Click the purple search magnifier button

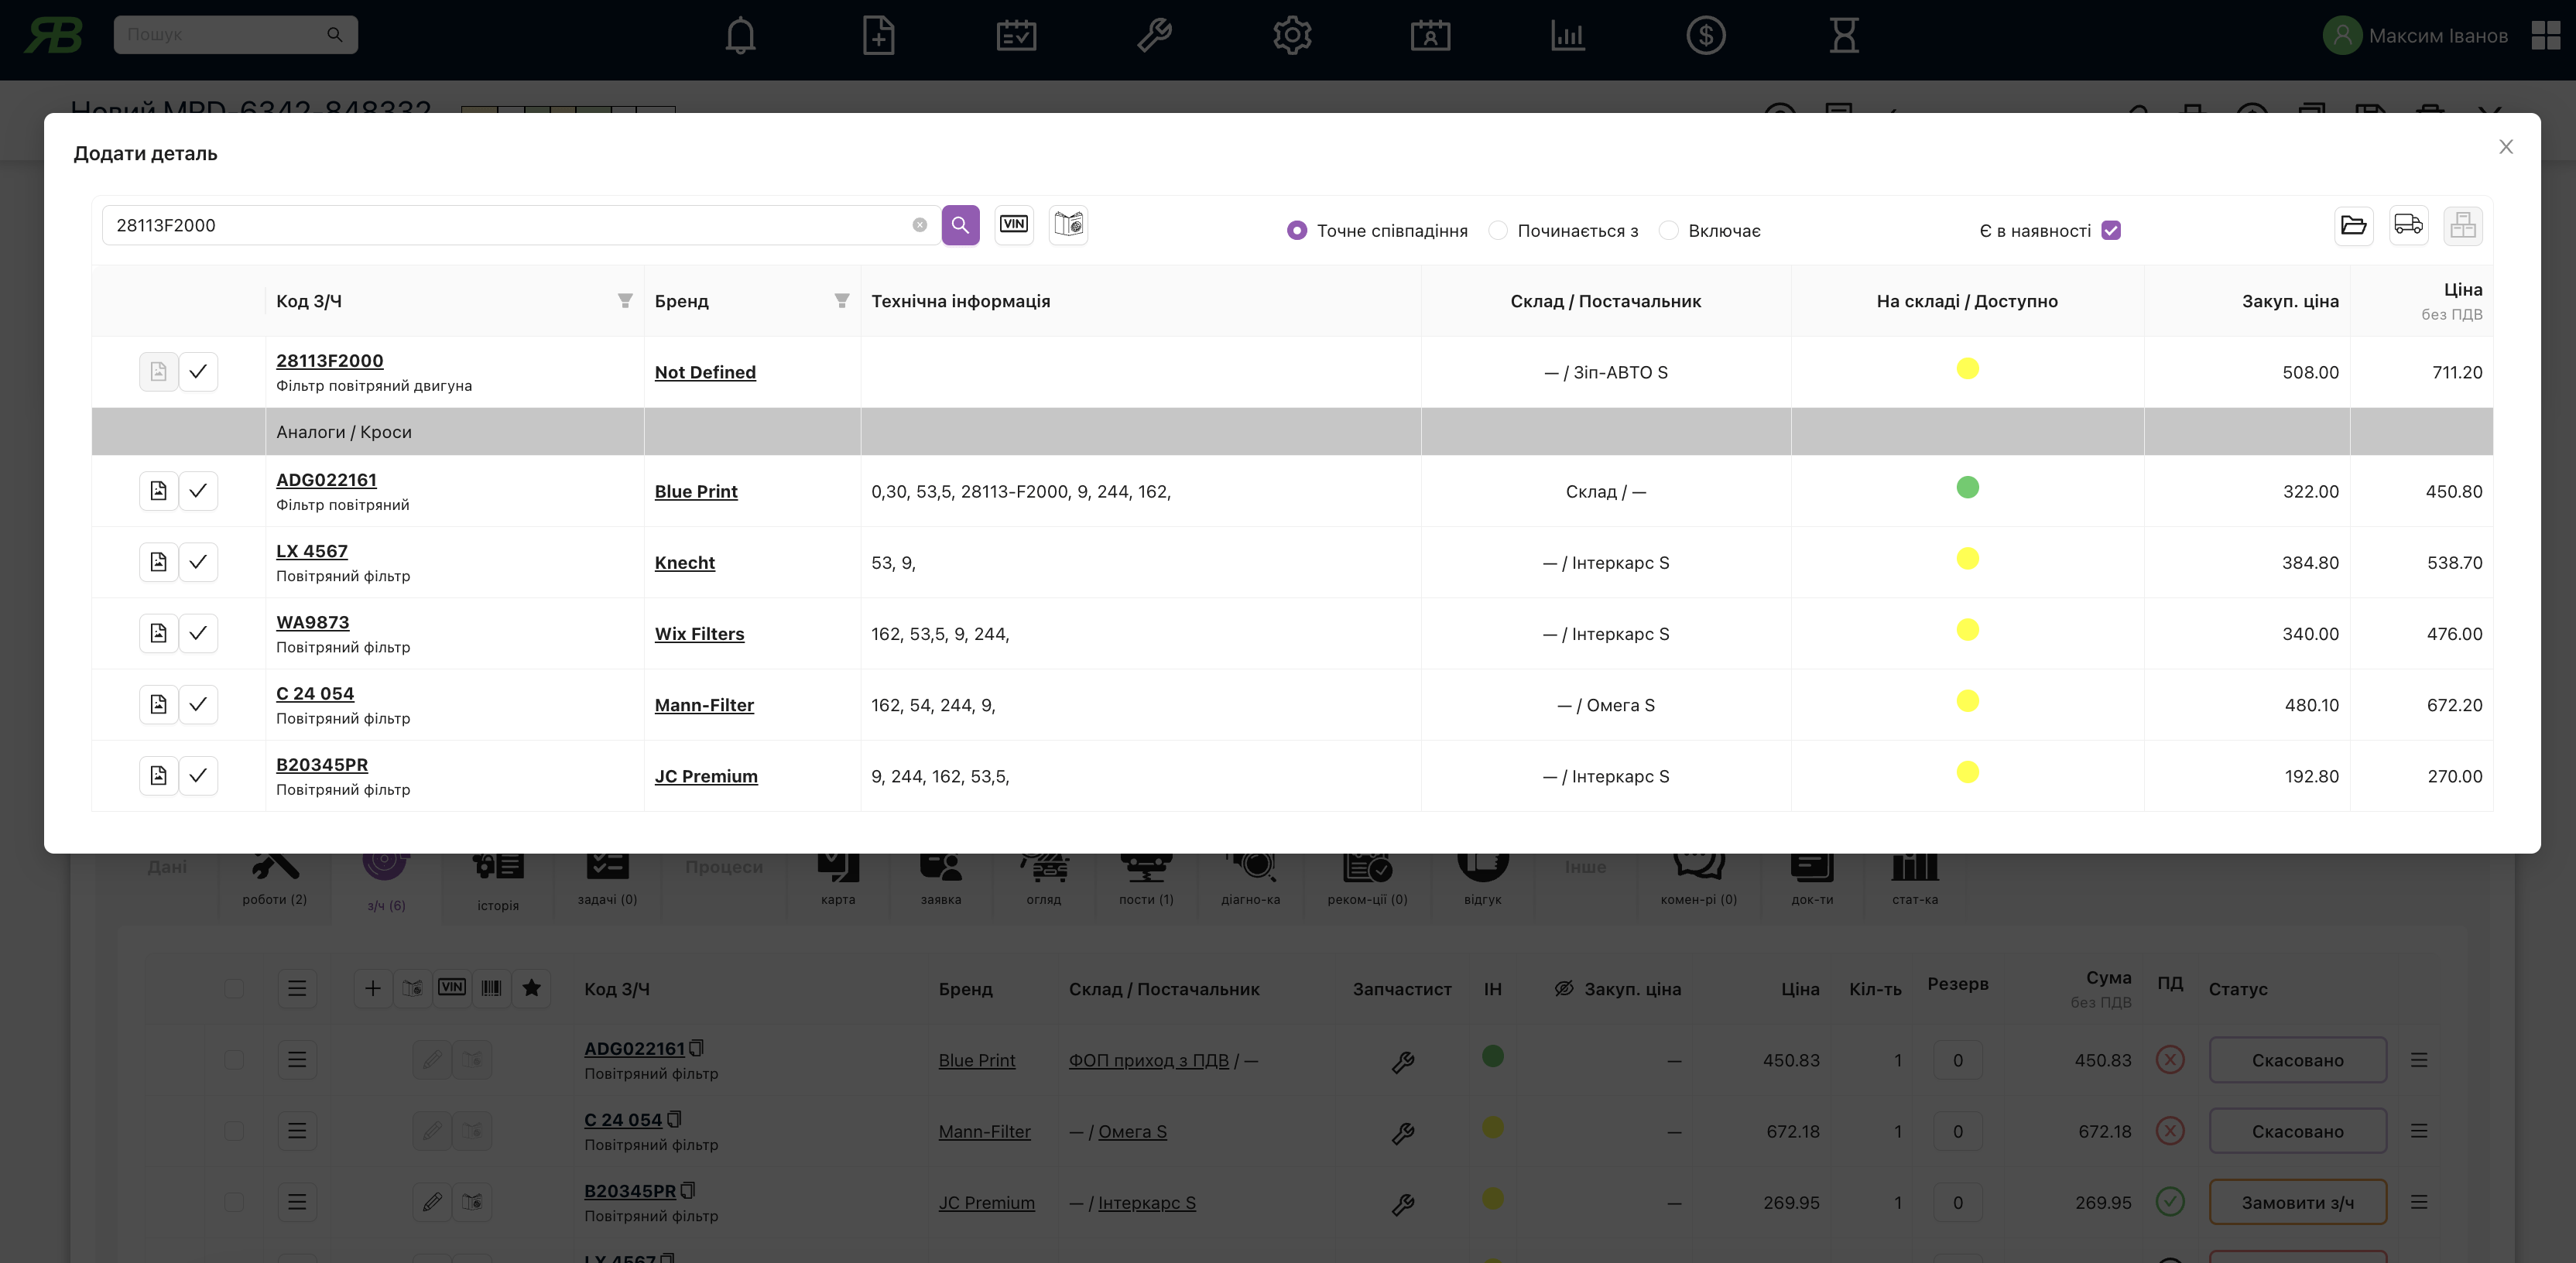(x=960, y=225)
